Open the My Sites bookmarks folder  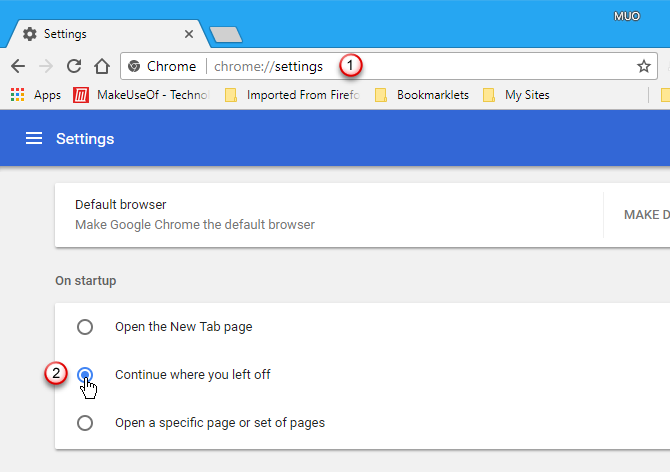pyautogui.click(x=516, y=95)
